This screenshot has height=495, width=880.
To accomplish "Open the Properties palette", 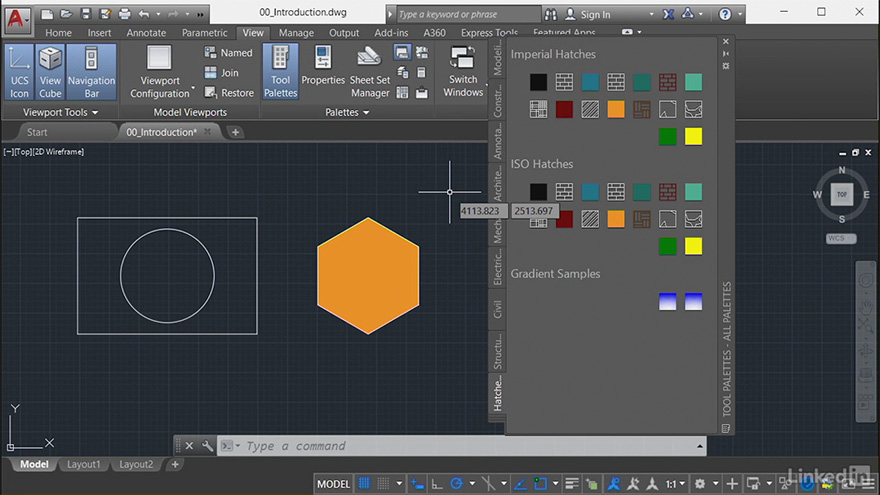I will pos(323,66).
